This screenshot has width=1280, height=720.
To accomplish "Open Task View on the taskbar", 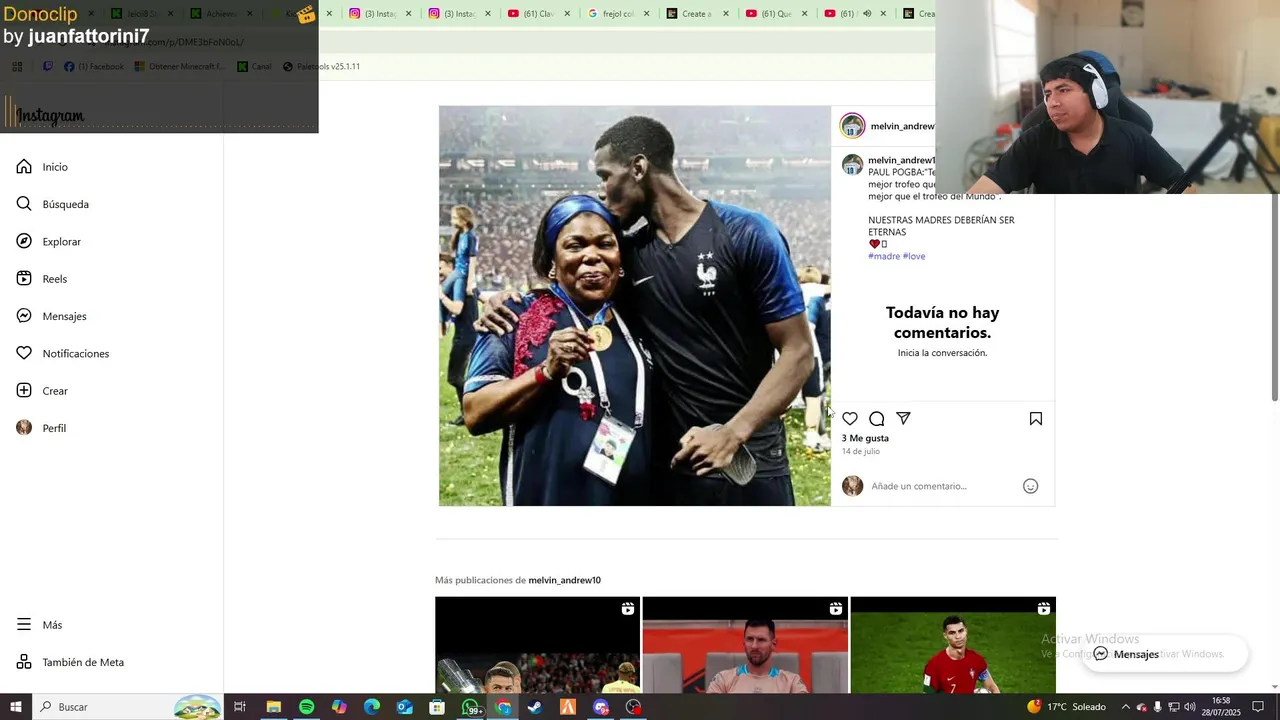I will (240, 707).
